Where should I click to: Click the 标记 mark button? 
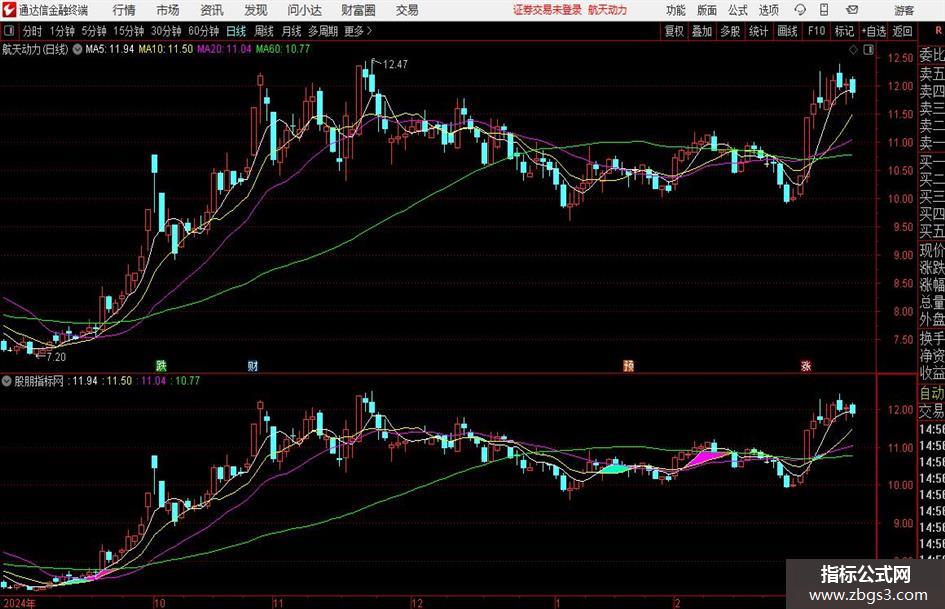click(844, 31)
